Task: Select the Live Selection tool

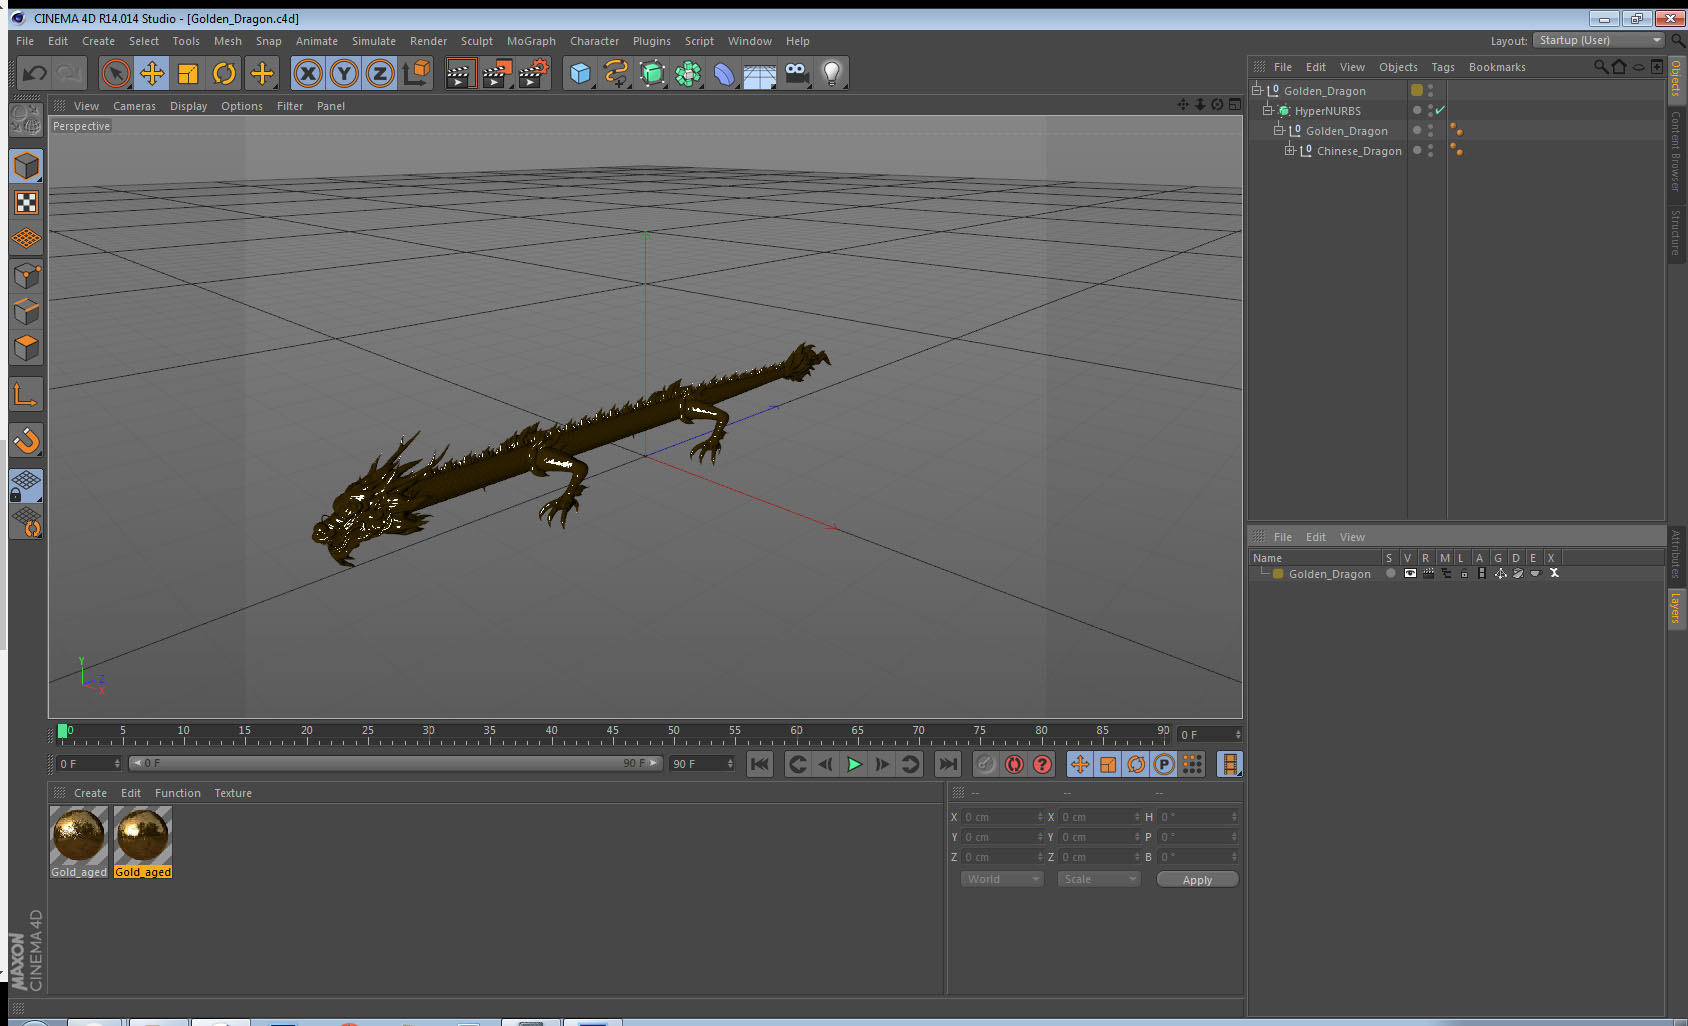Action: 116,73
